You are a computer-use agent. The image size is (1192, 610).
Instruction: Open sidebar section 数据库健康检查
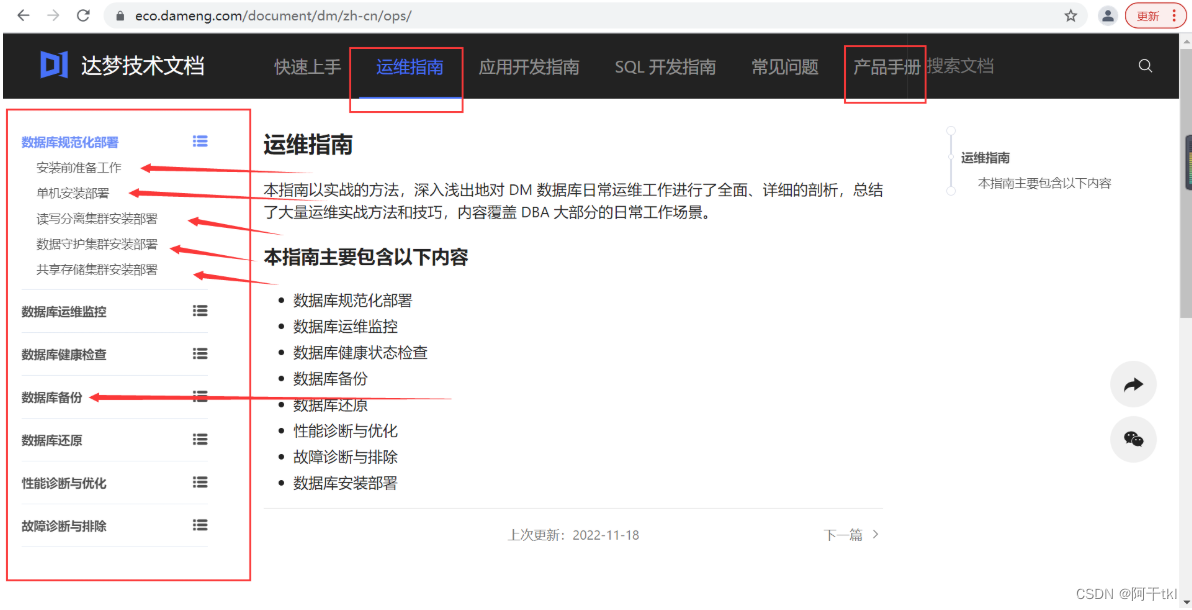tap(64, 354)
